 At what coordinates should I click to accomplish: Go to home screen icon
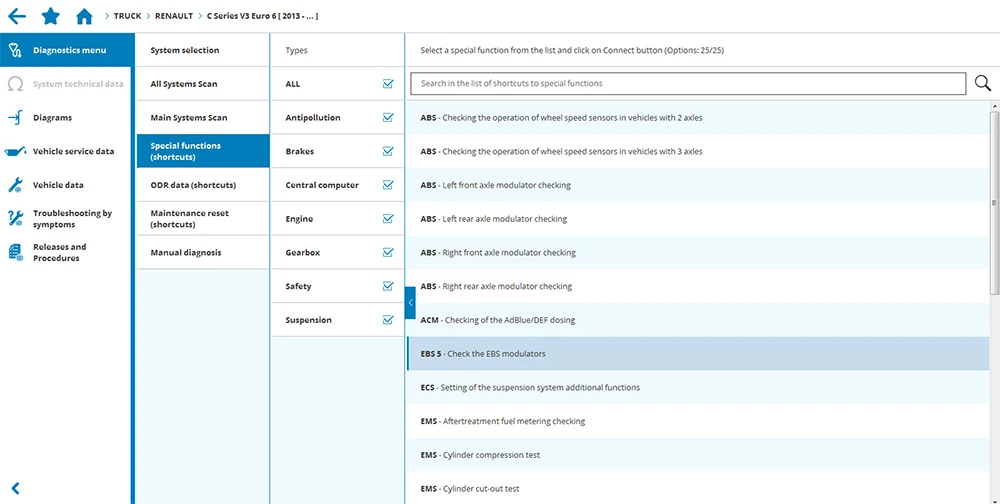[84, 16]
